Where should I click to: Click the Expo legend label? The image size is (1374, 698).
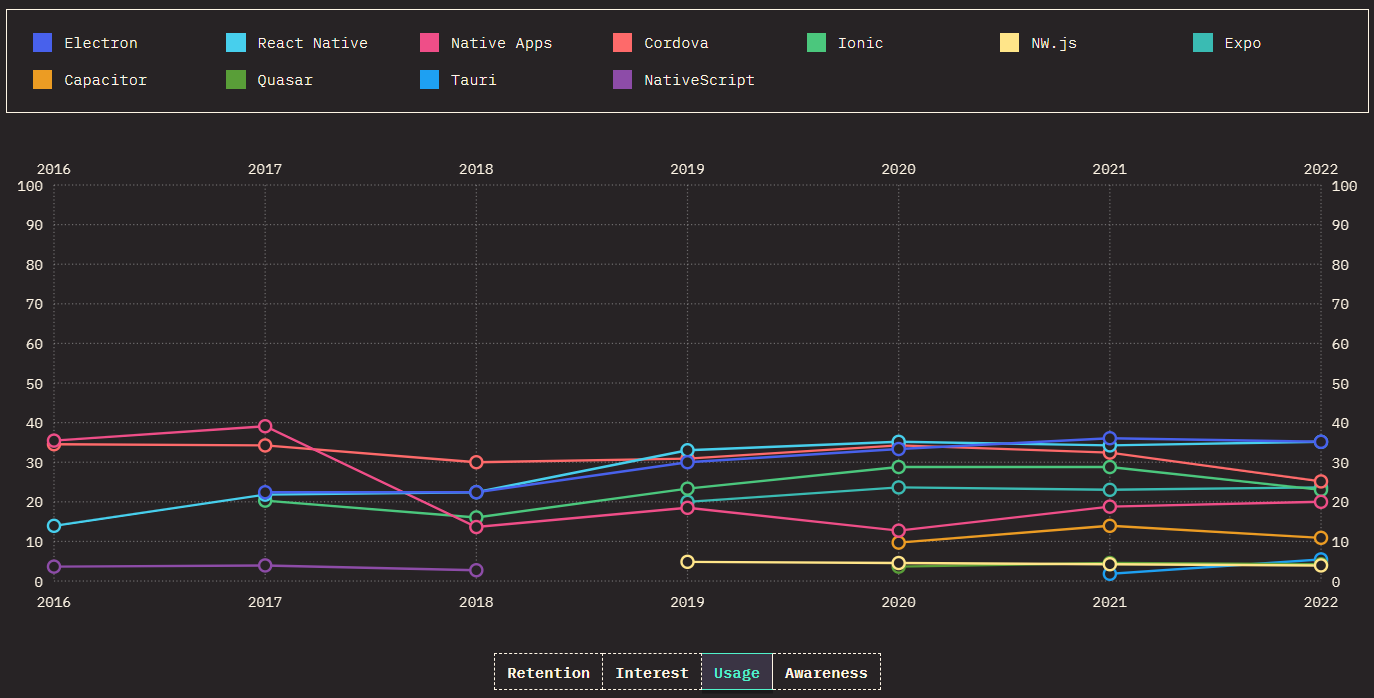tap(1243, 43)
